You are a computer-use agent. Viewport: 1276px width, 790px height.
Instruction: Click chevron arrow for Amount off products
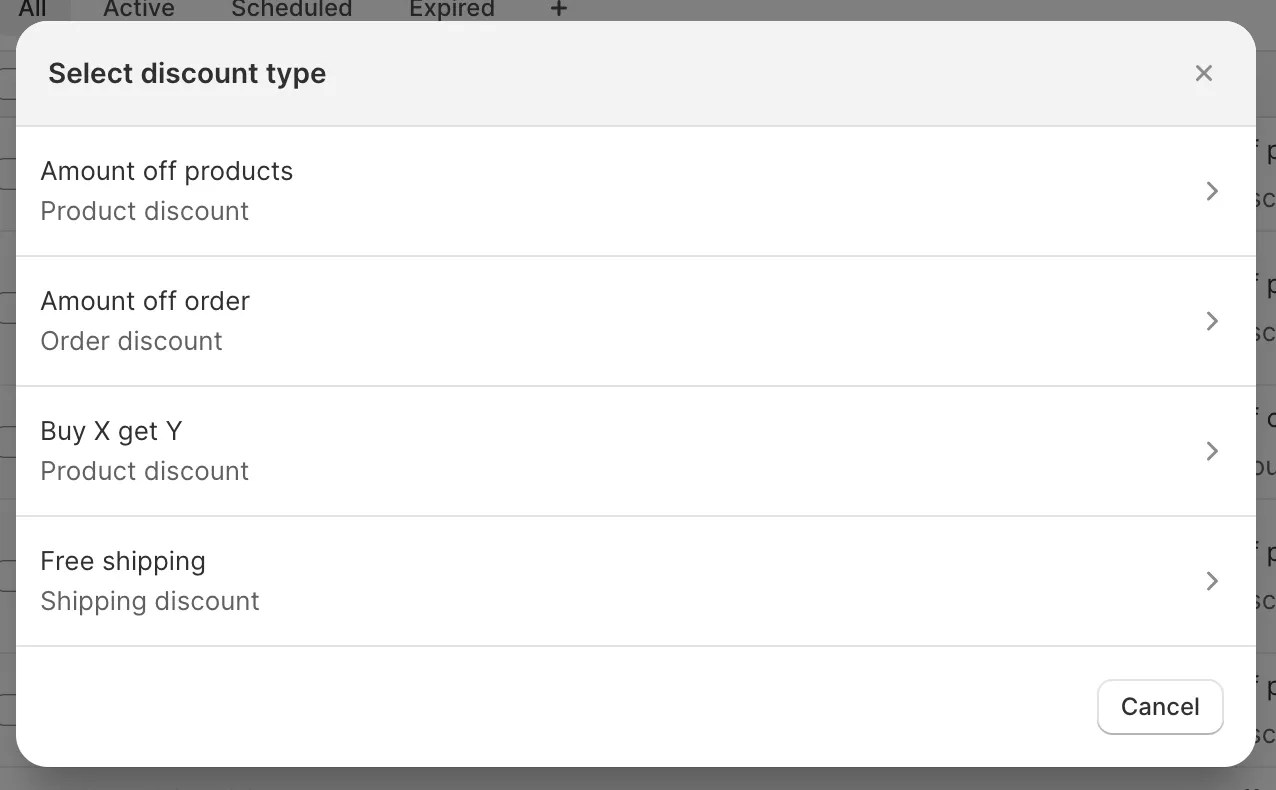coord(1212,191)
